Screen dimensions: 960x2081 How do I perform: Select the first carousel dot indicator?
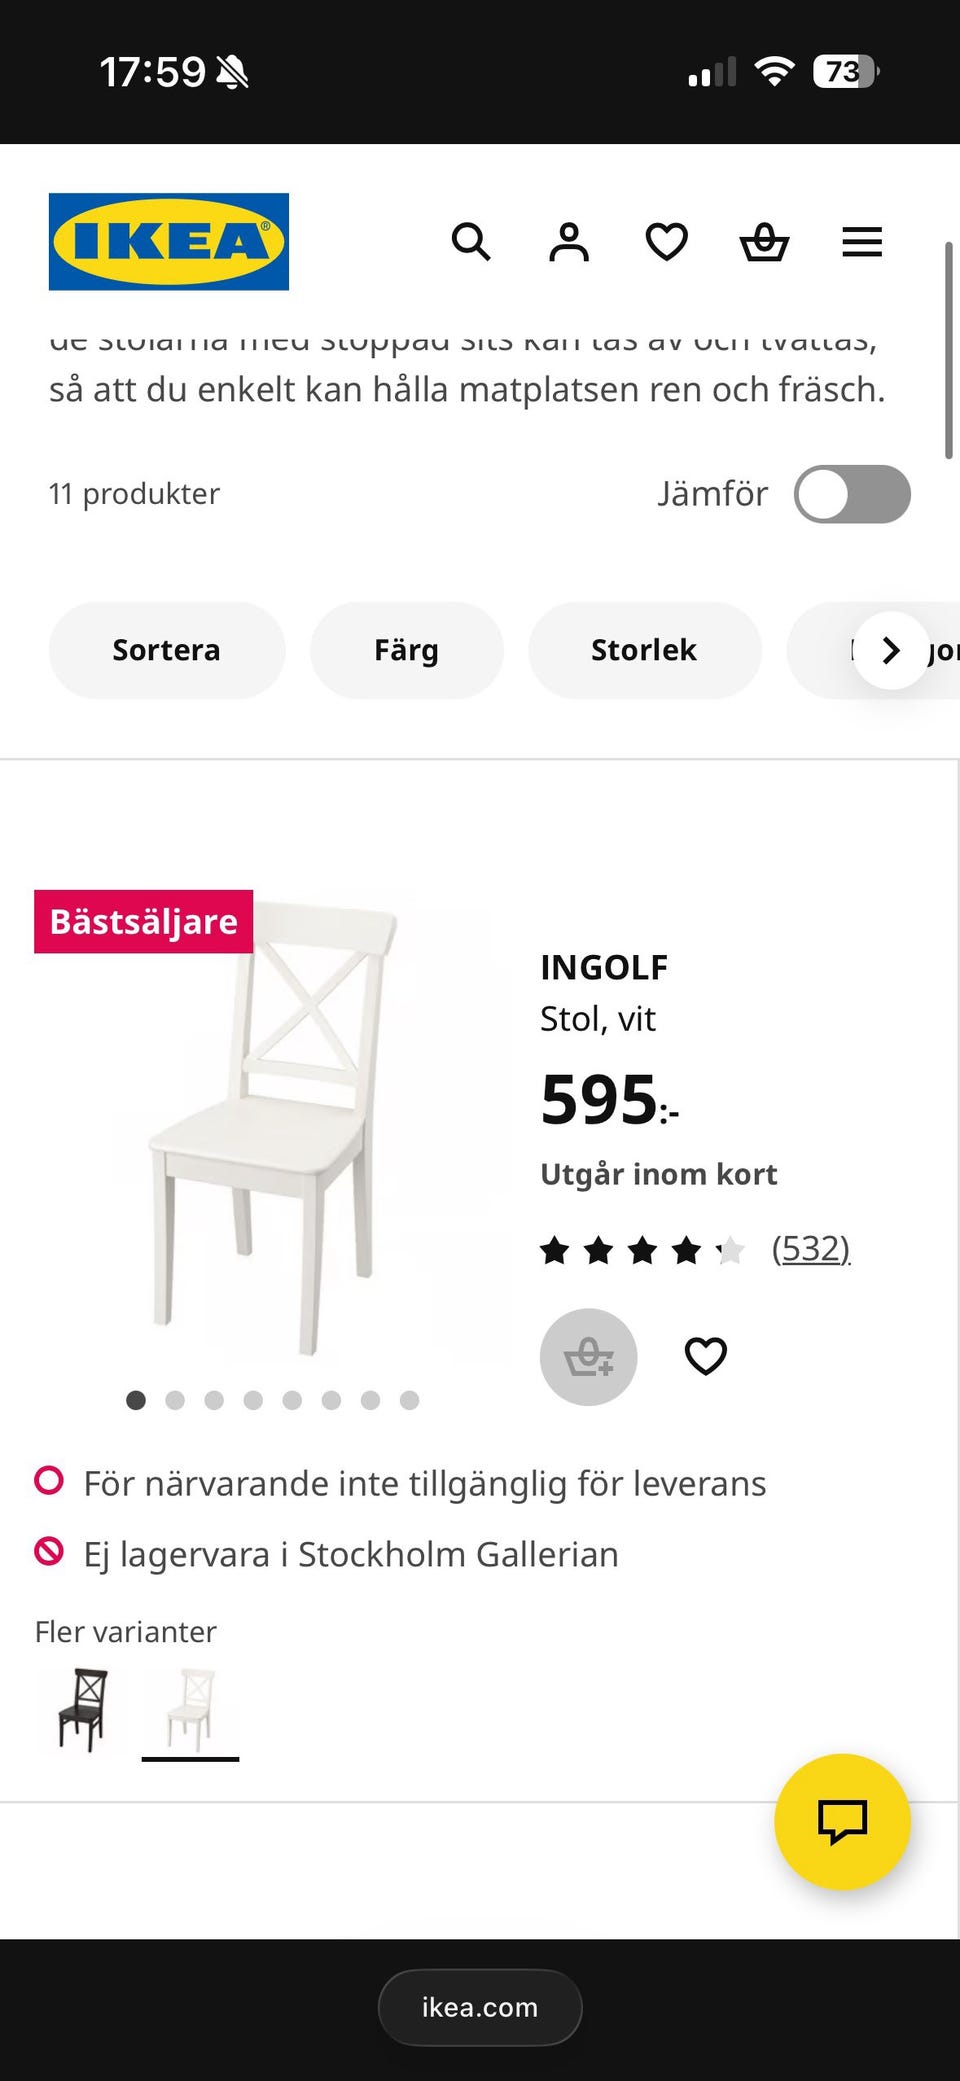[136, 1400]
